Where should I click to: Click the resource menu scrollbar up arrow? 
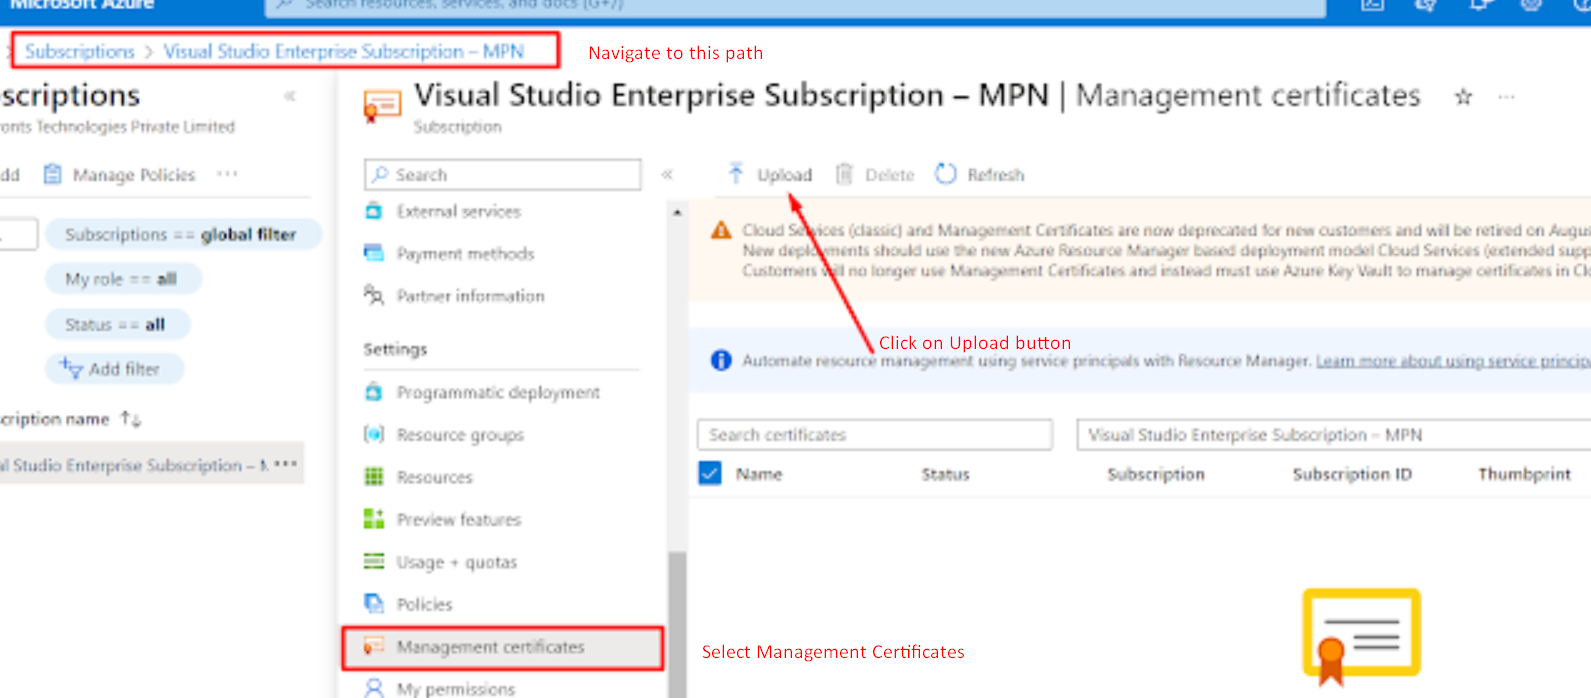pyautogui.click(x=677, y=212)
